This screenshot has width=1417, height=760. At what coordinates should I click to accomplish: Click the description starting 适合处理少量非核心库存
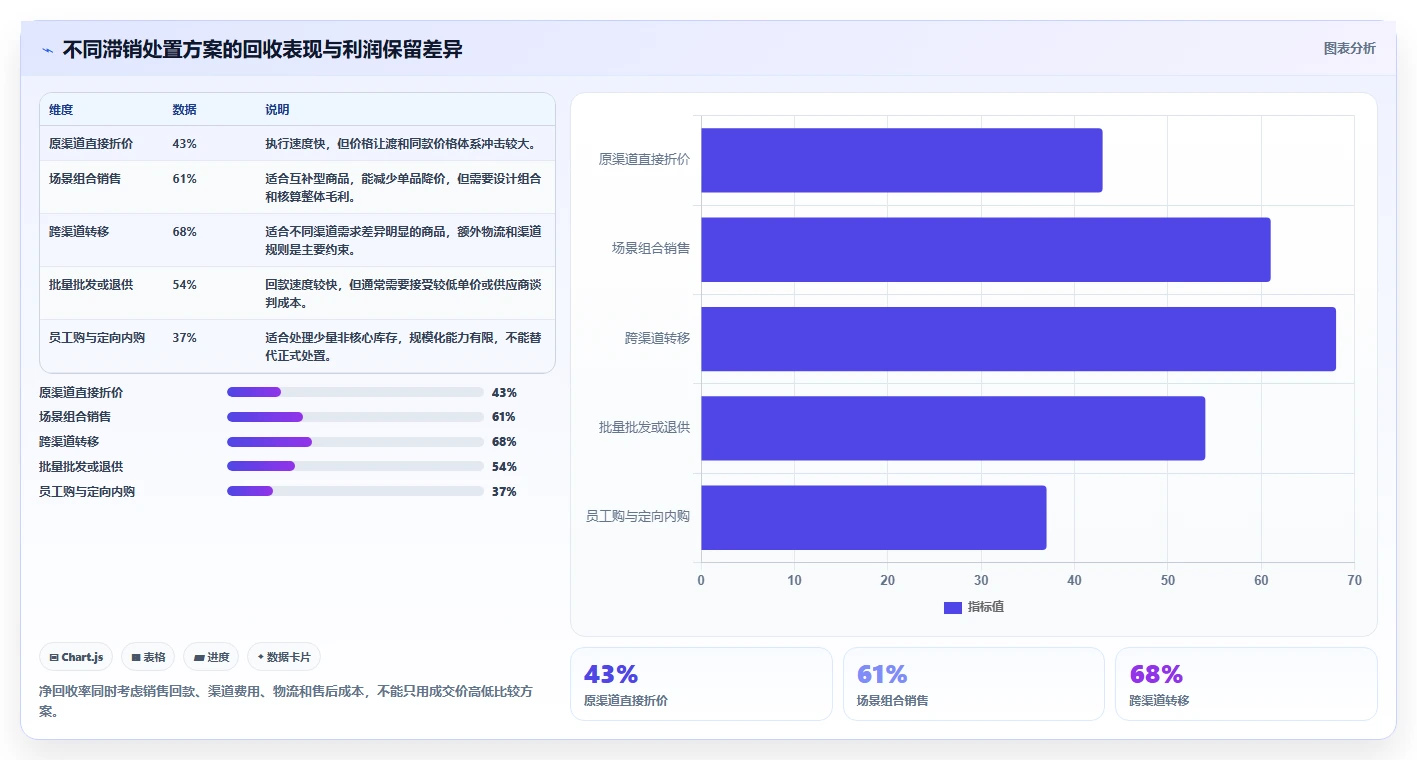(404, 347)
